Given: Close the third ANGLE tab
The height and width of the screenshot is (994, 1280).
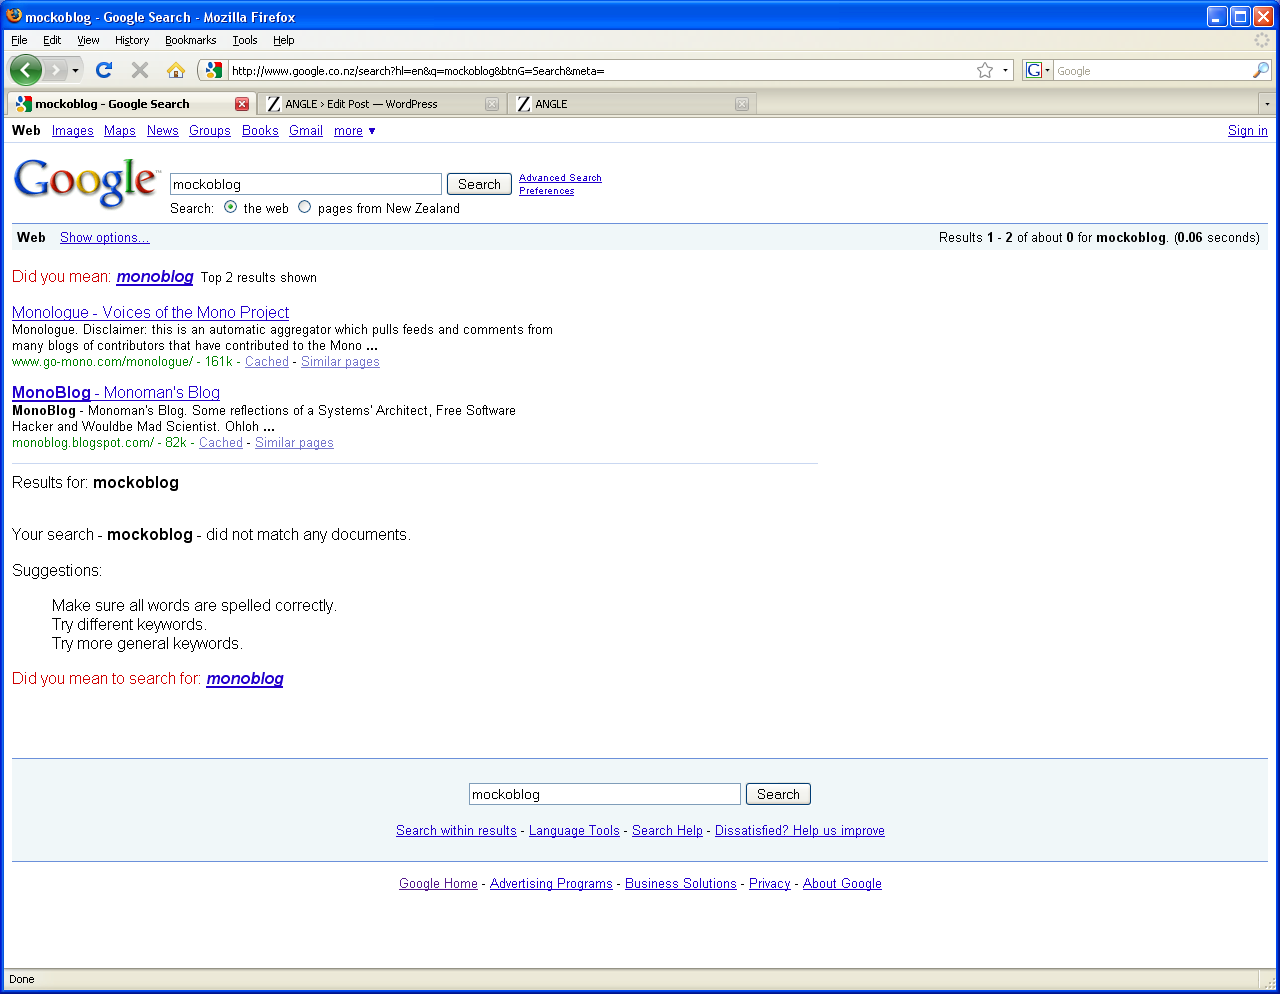Looking at the screenshot, I should pyautogui.click(x=742, y=104).
